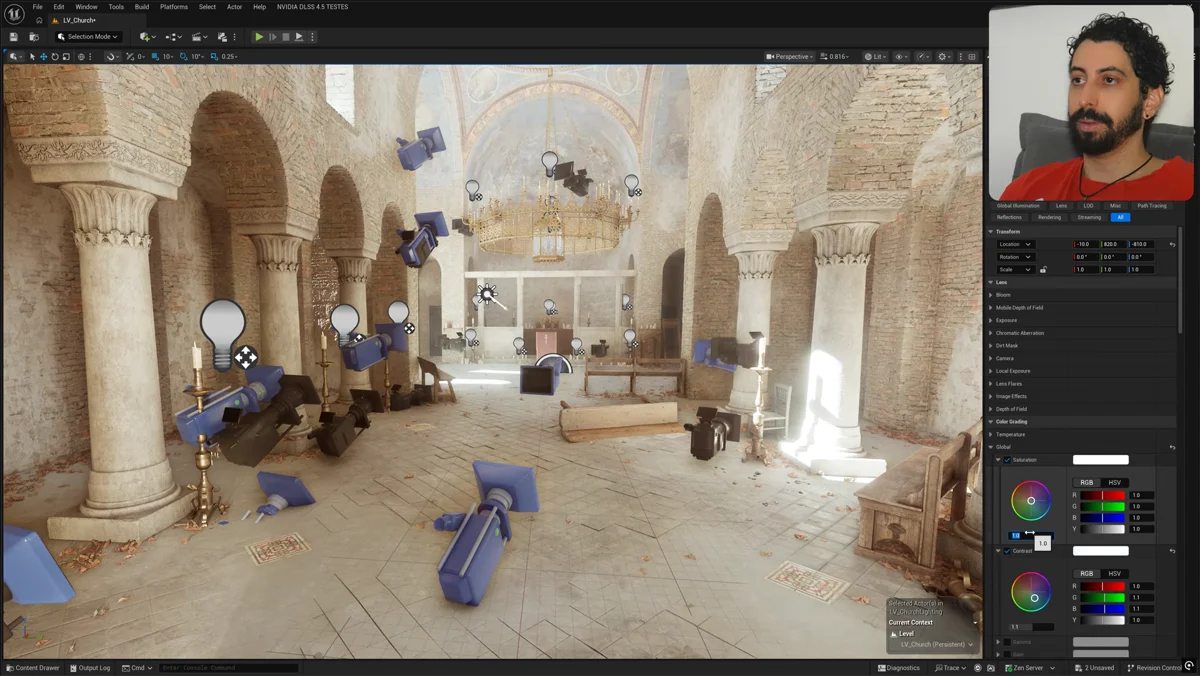Click the Location X field showing -10.0
Screen dimensions: 1200x676
[1086, 244]
